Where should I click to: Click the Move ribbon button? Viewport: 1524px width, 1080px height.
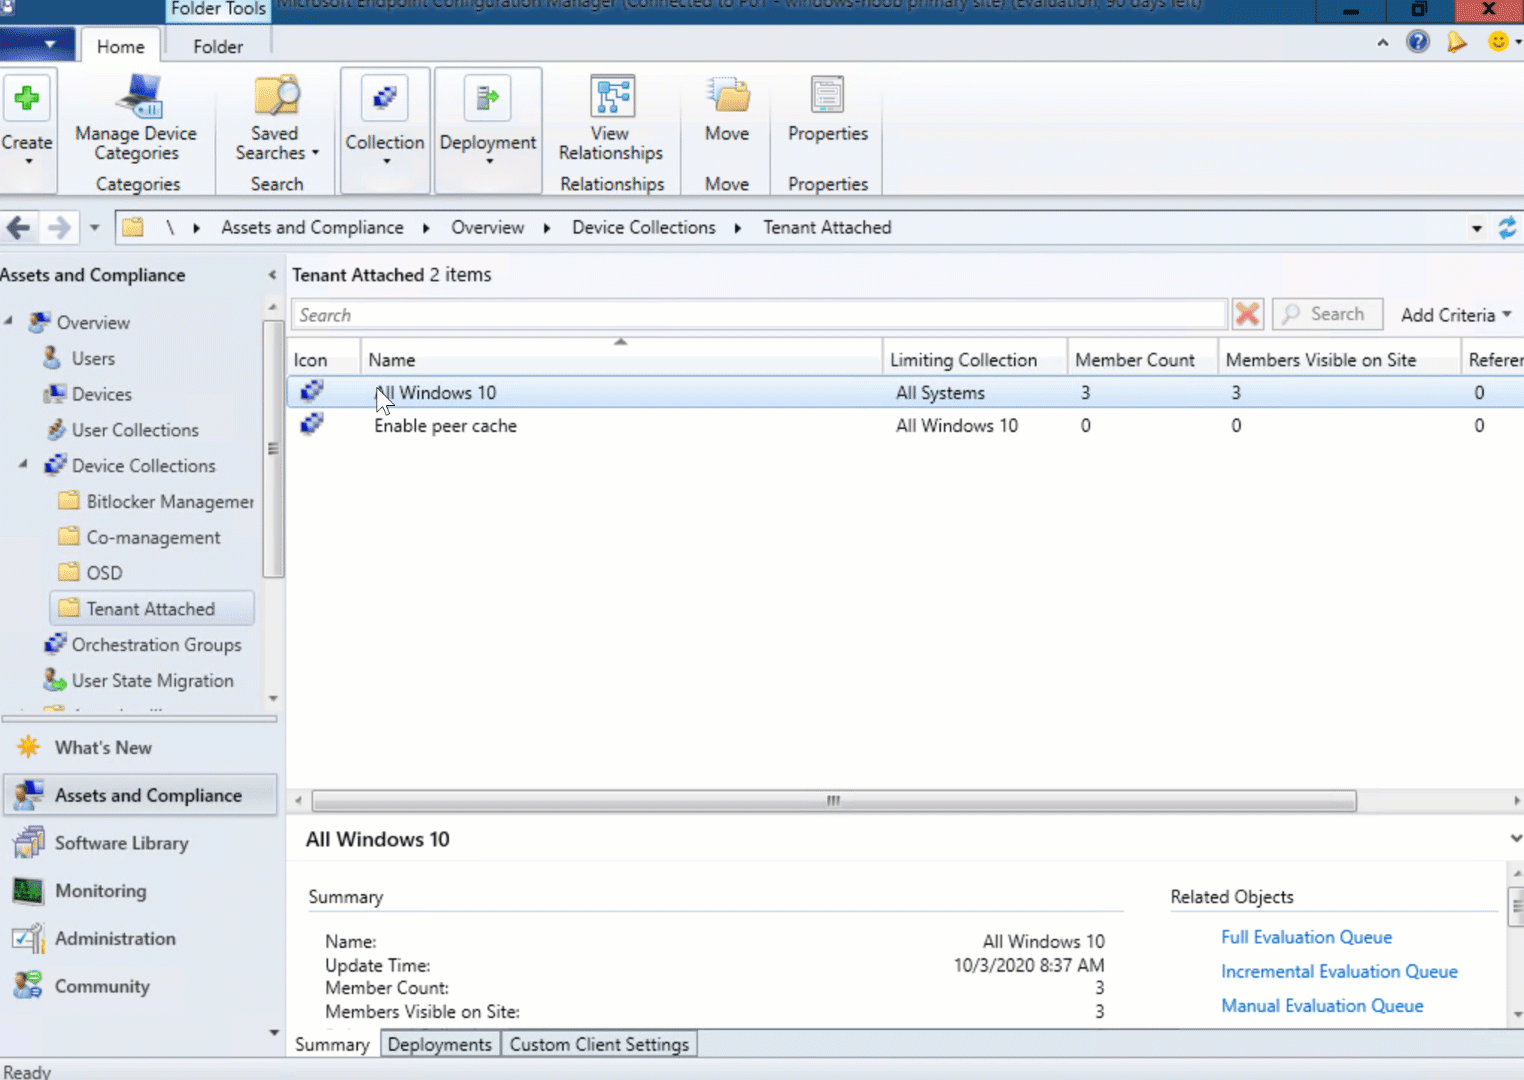(x=727, y=110)
